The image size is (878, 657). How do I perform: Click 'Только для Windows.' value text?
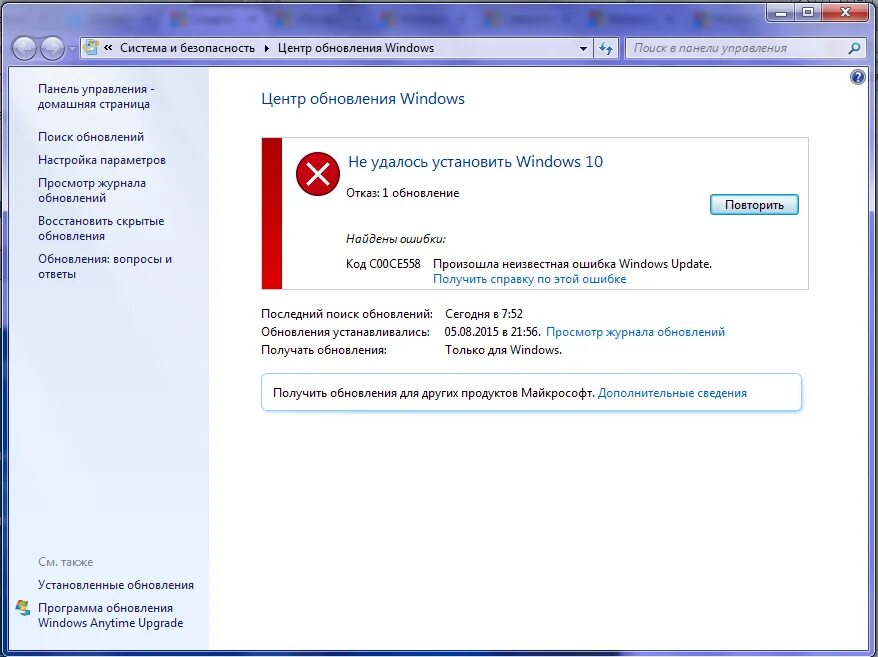503,350
